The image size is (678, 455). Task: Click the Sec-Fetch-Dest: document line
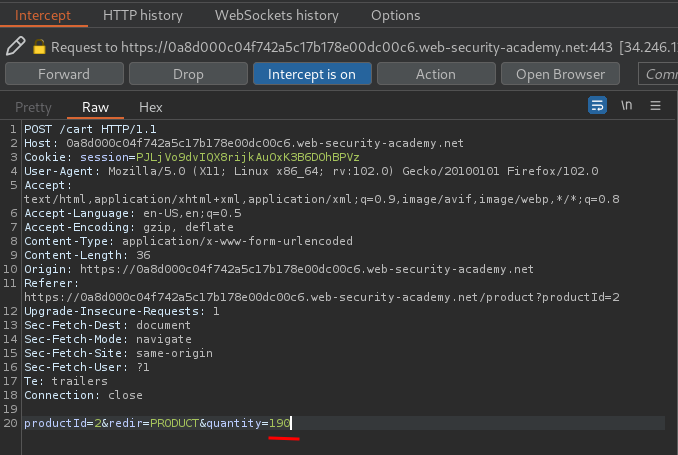click(107, 325)
